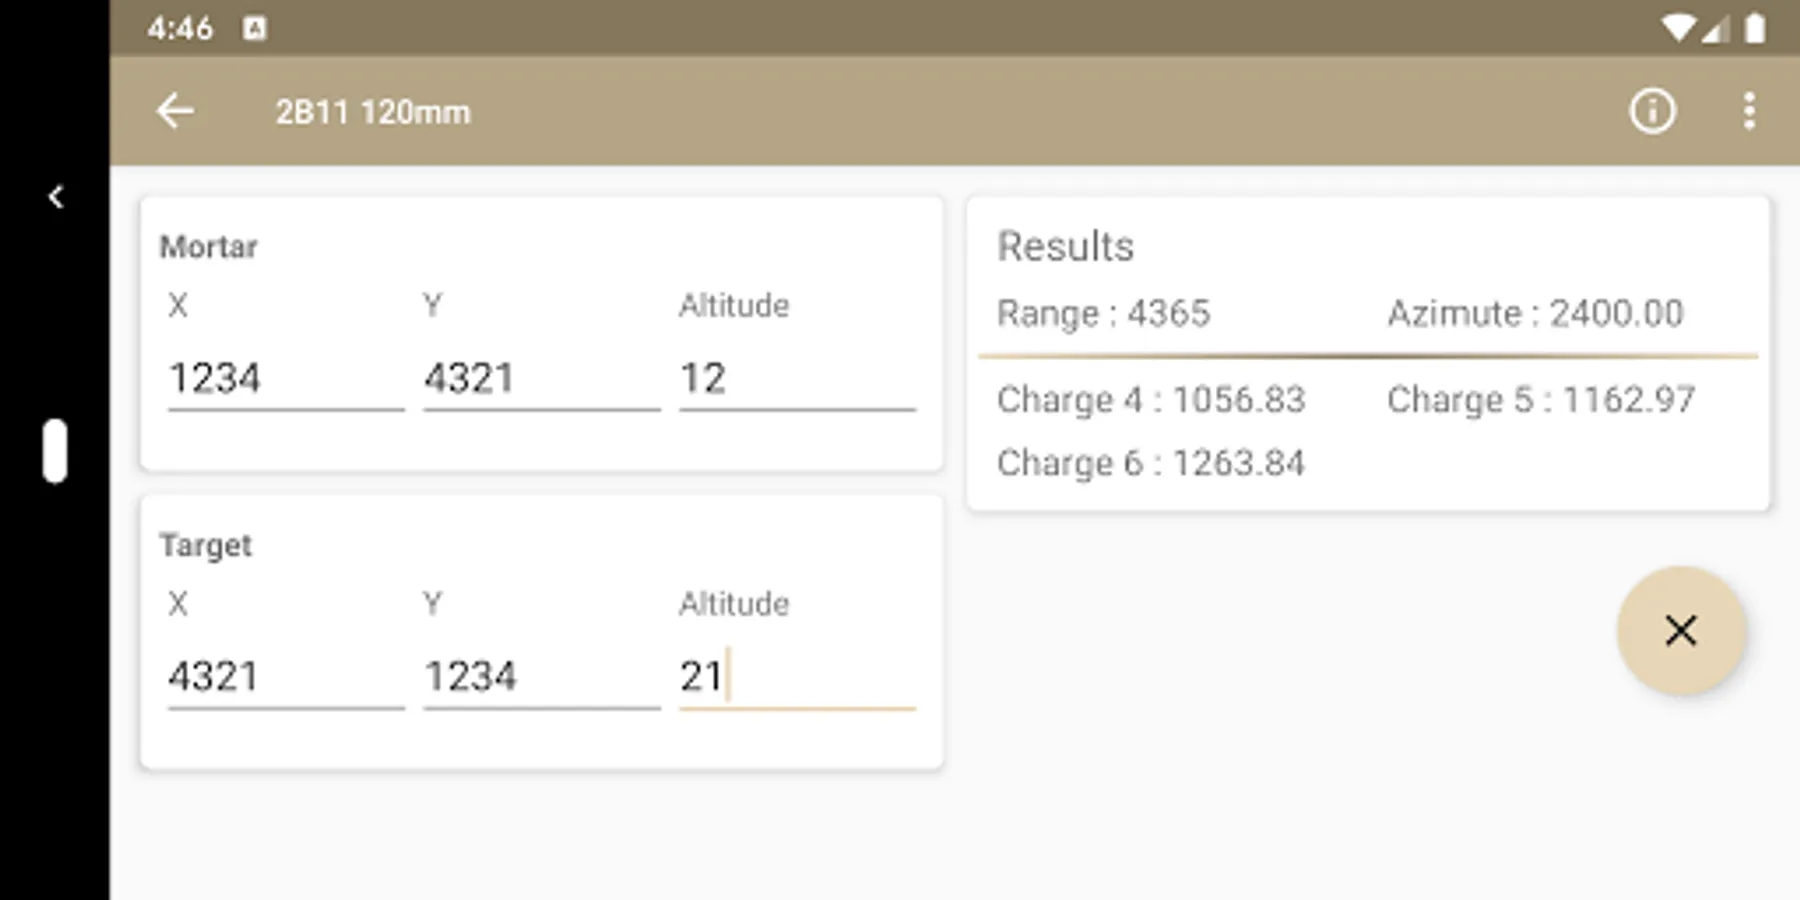The width and height of the screenshot is (1800, 900).
Task: Select the 'Range : 4365' result
Action: pyautogui.click(x=1104, y=314)
